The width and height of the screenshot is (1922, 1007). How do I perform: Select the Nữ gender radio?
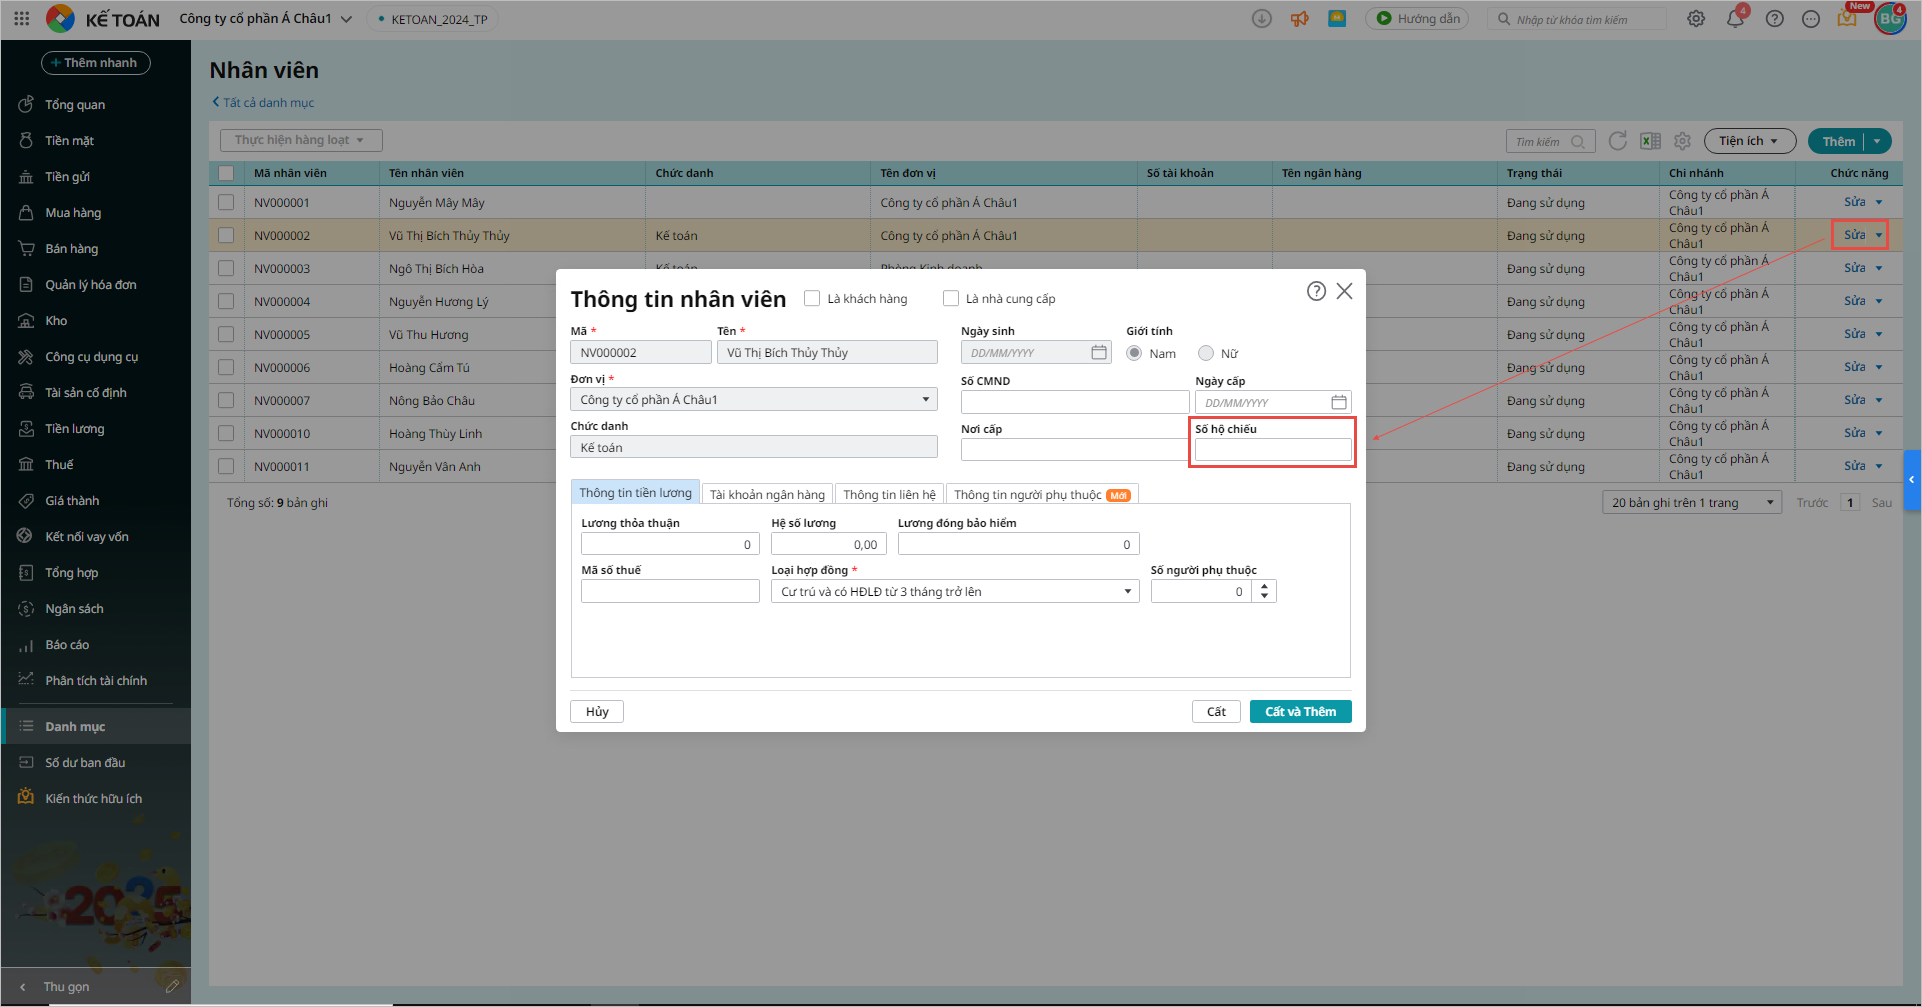click(x=1206, y=353)
